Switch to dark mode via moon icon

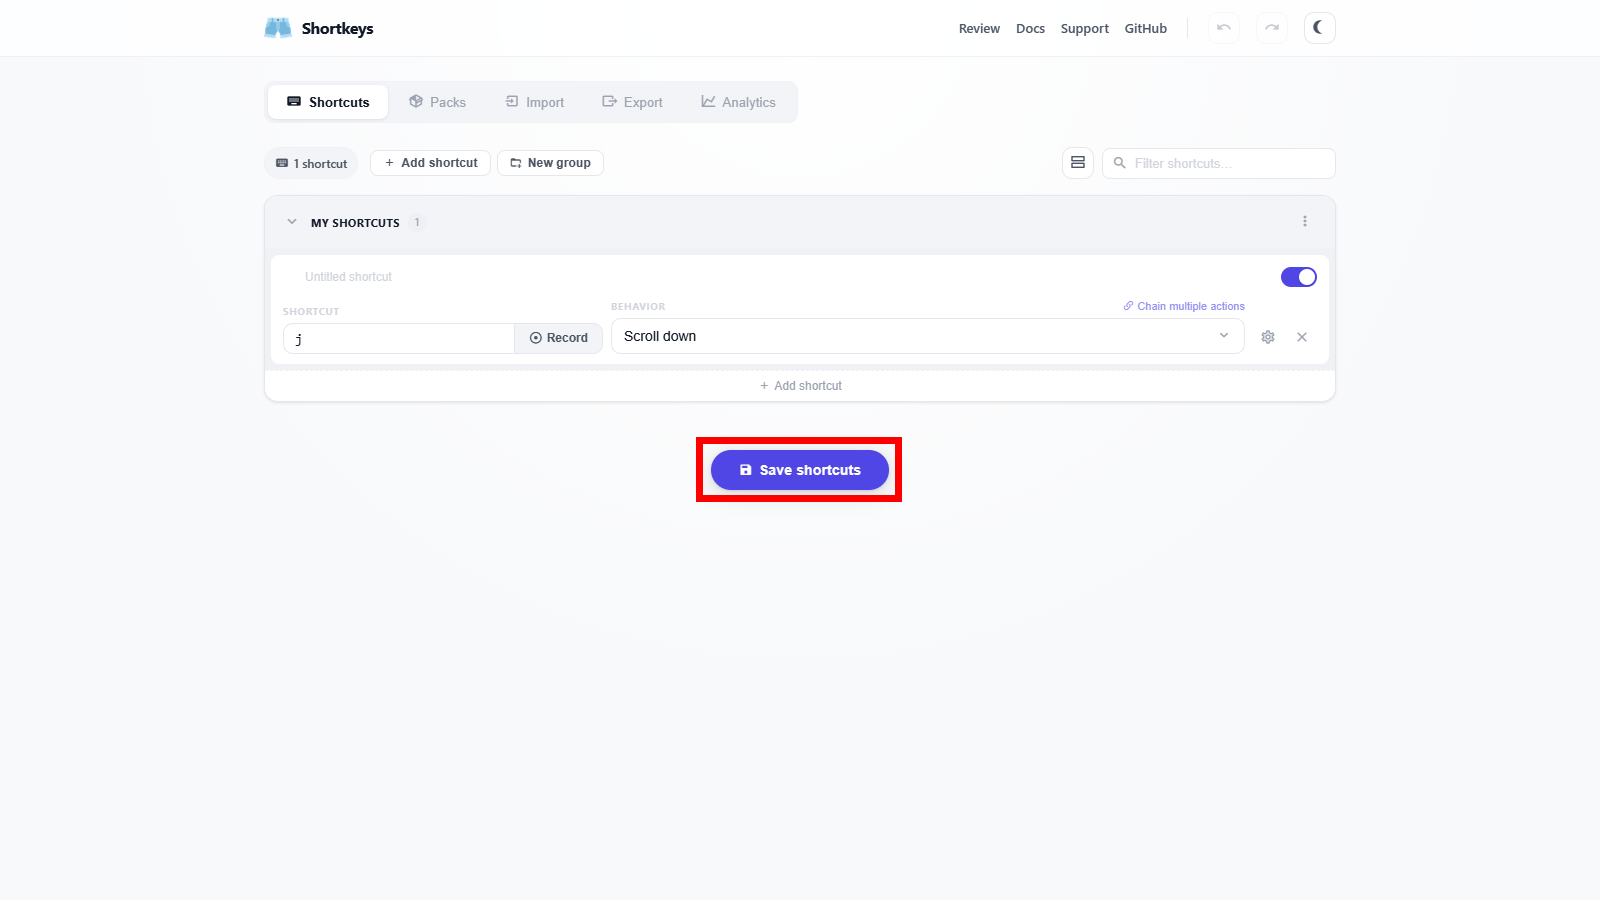point(1319,28)
